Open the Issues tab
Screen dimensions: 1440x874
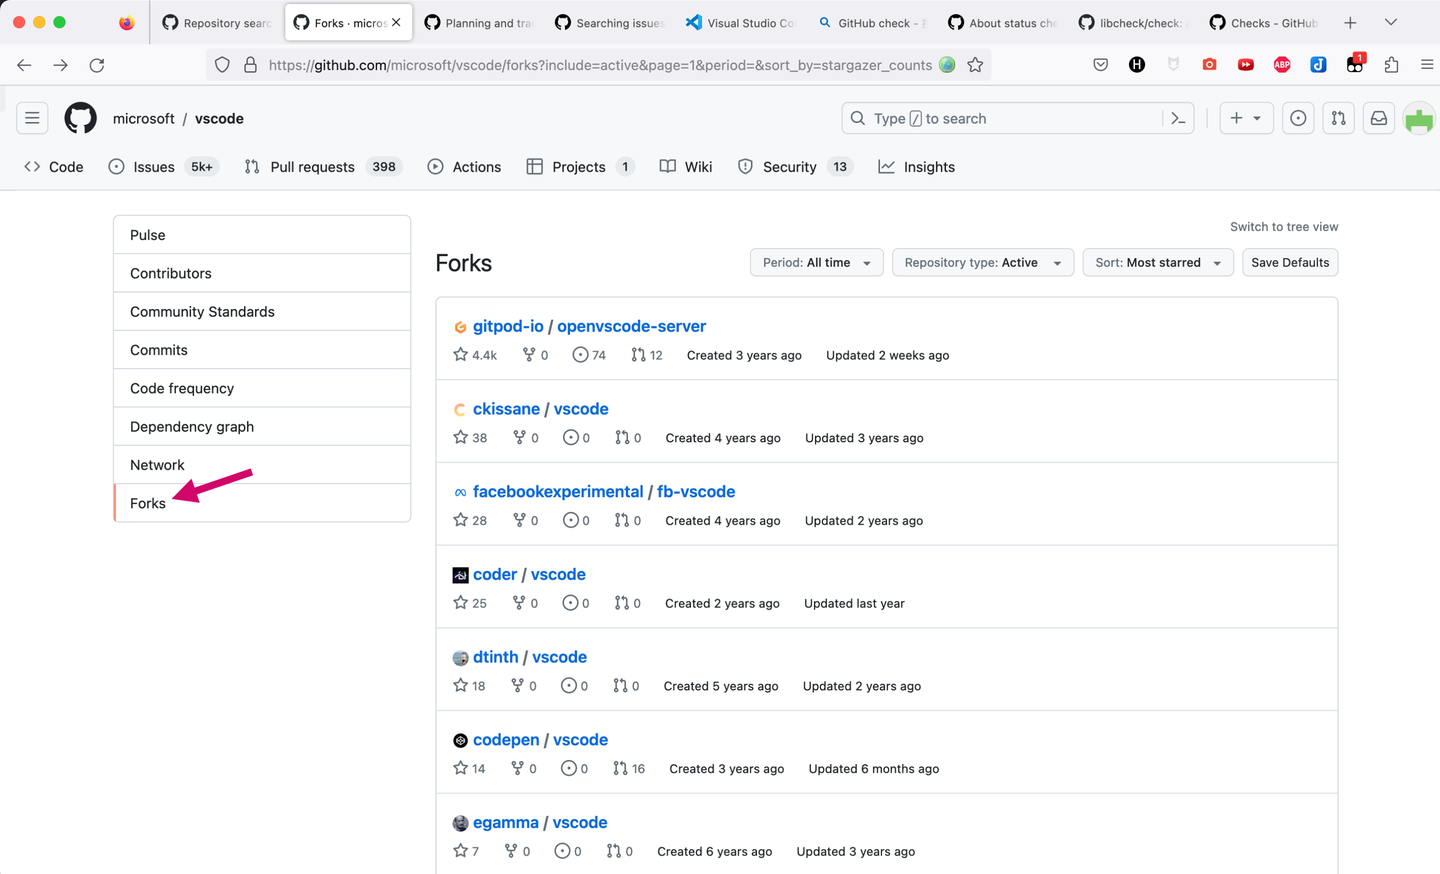click(x=163, y=167)
